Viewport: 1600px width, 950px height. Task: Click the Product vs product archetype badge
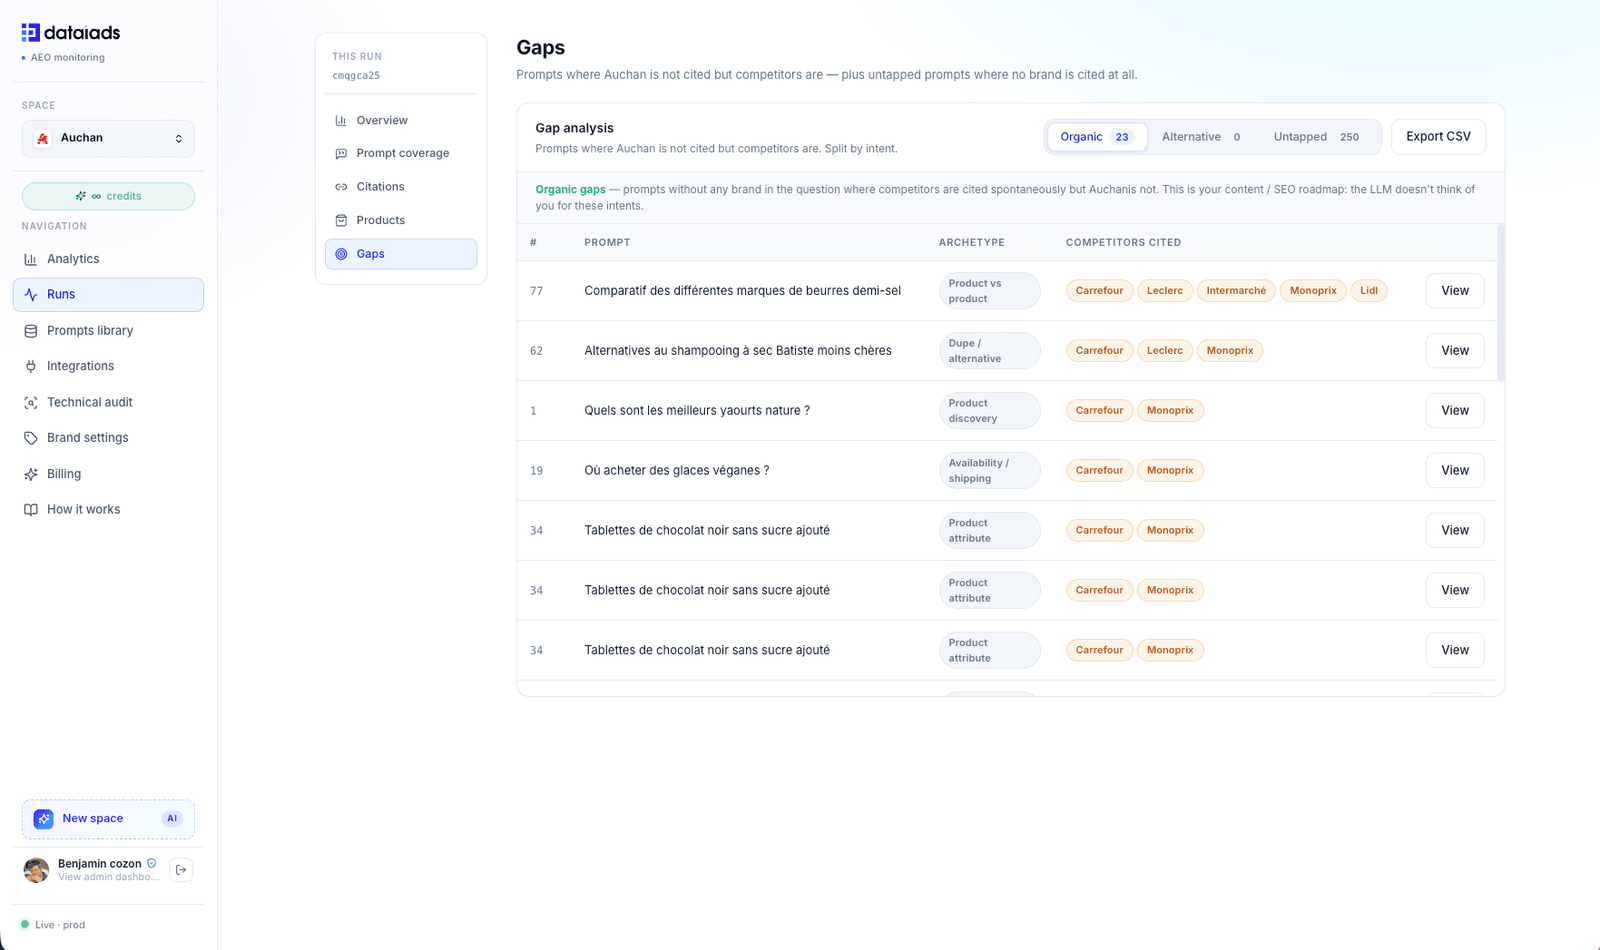point(990,291)
